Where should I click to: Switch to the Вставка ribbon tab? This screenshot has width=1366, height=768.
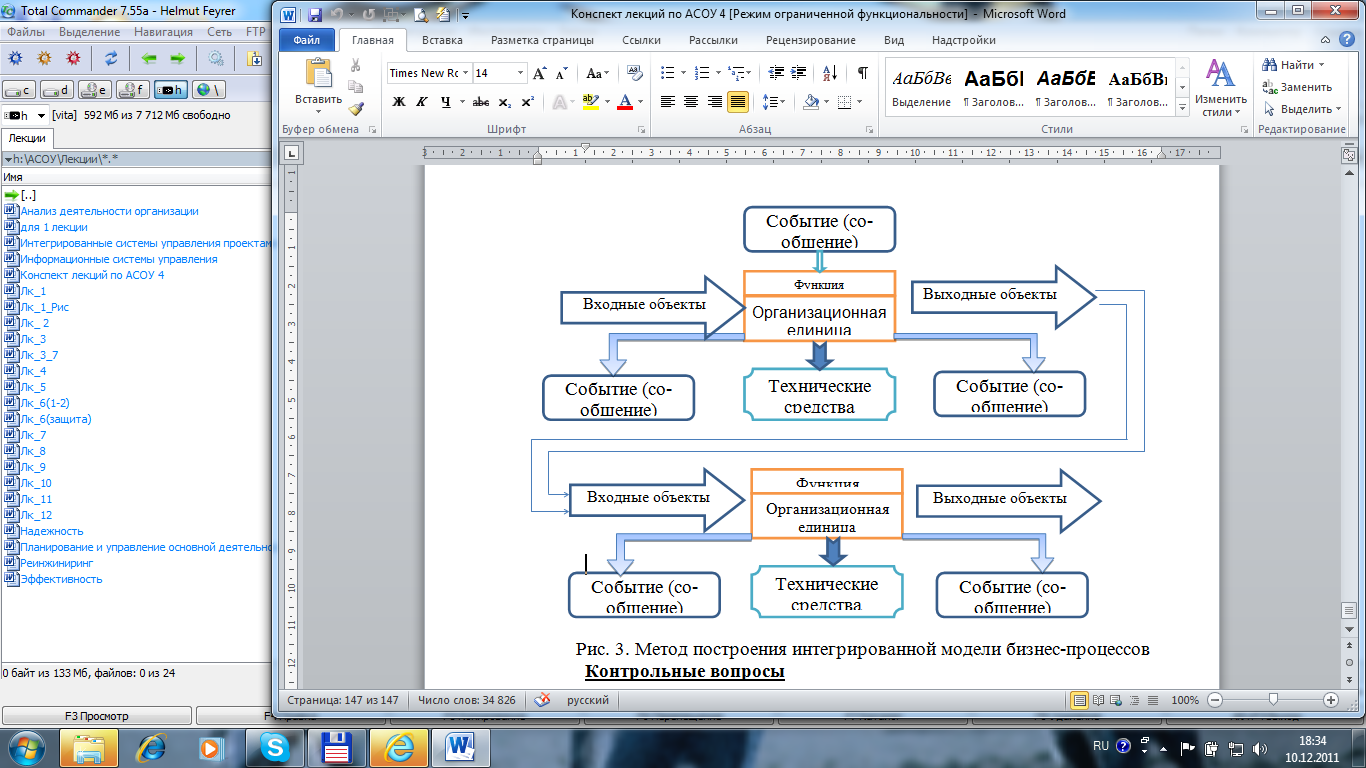click(x=442, y=40)
